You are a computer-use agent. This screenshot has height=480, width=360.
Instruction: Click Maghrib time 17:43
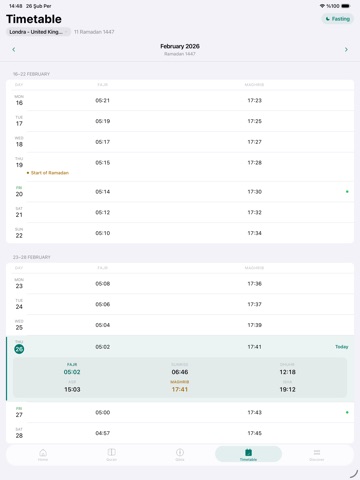tap(255, 412)
